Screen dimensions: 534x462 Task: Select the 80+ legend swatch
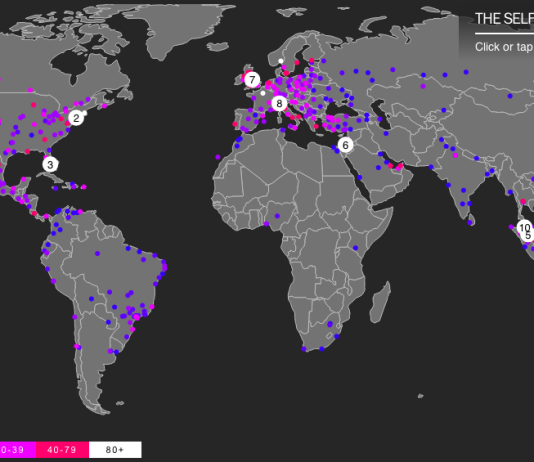115,450
